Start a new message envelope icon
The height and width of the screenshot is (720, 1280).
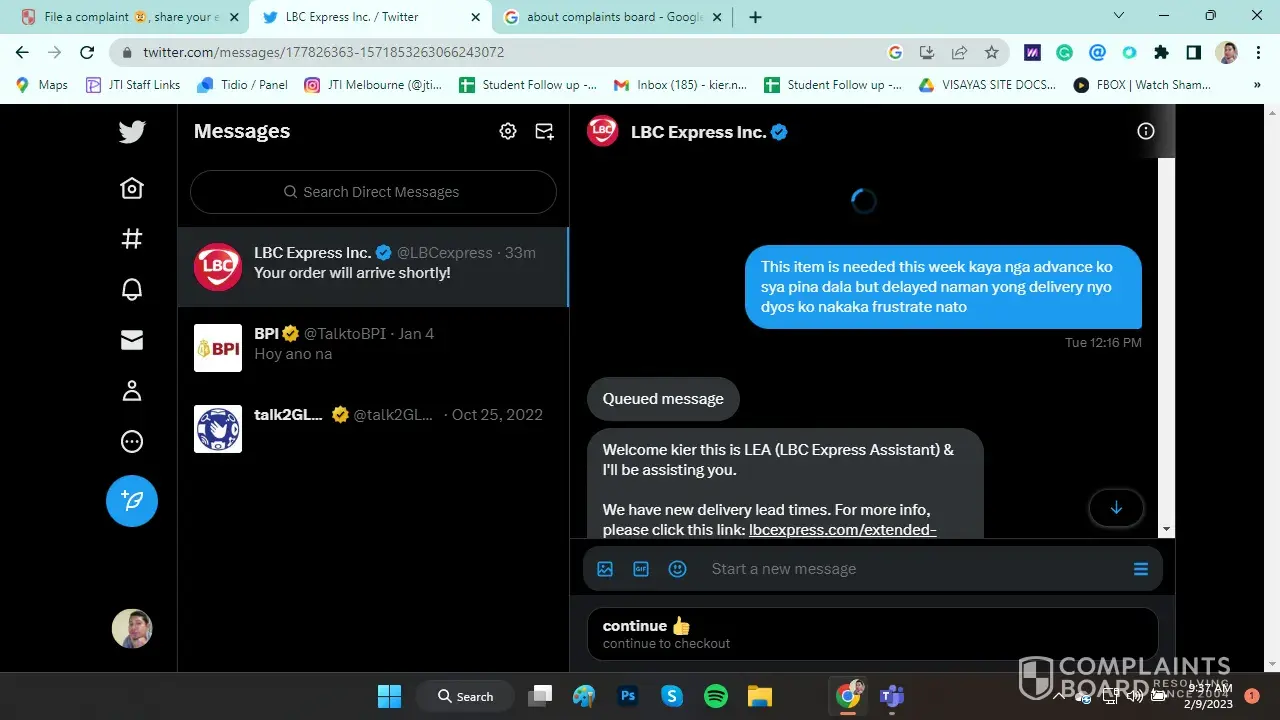(x=544, y=131)
